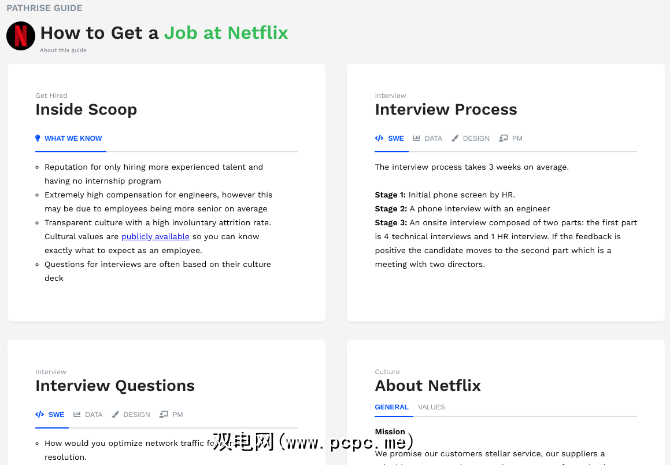Image resolution: width=670 pixels, height=465 pixels.
Task: Select the DESIGN pencil icon under Interview Questions
Action: [x=115, y=414]
